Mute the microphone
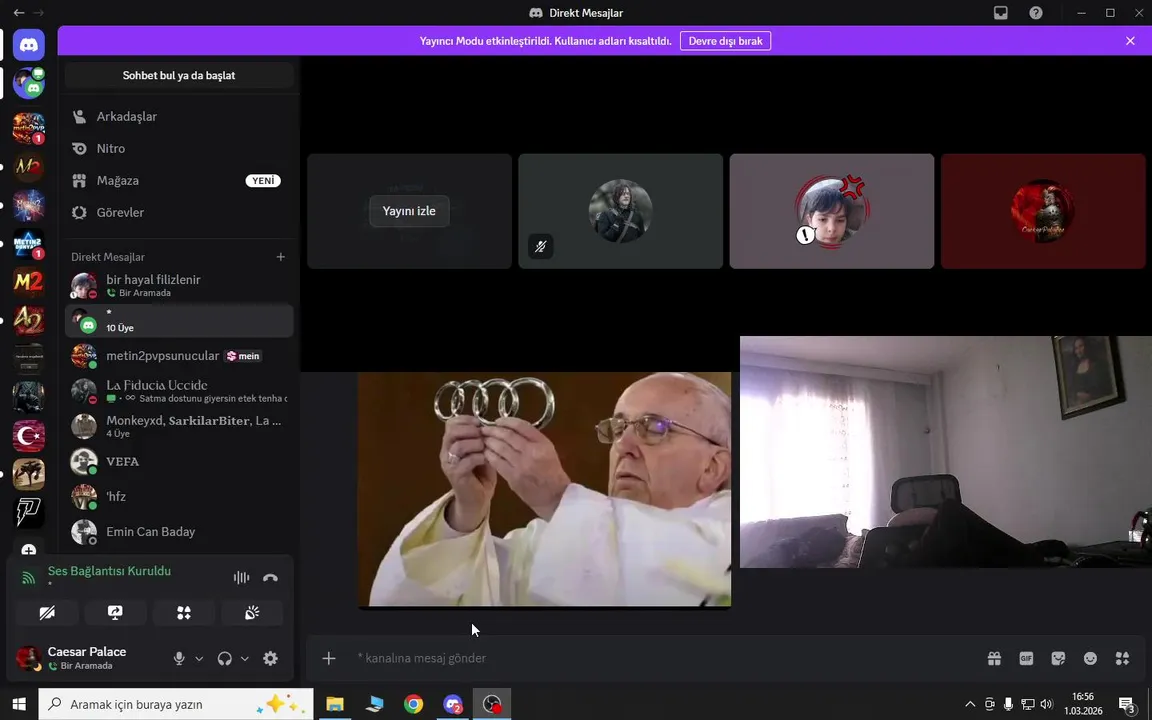This screenshot has height=720, width=1152. 179,658
